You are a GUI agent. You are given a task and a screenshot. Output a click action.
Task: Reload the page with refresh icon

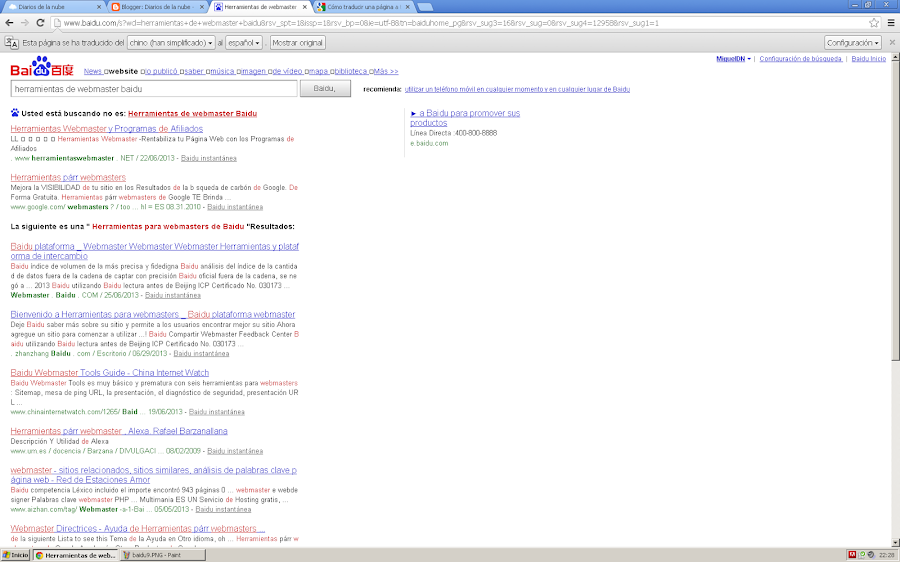pos(40,22)
